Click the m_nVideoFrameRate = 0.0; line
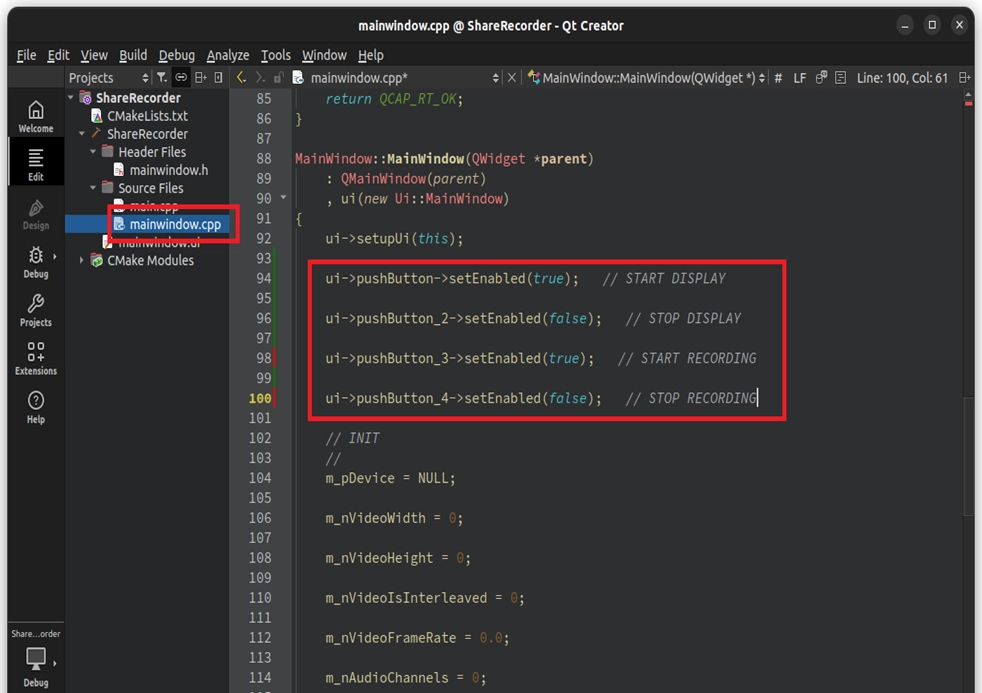This screenshot has width=982, height=693. coord(417,637)
